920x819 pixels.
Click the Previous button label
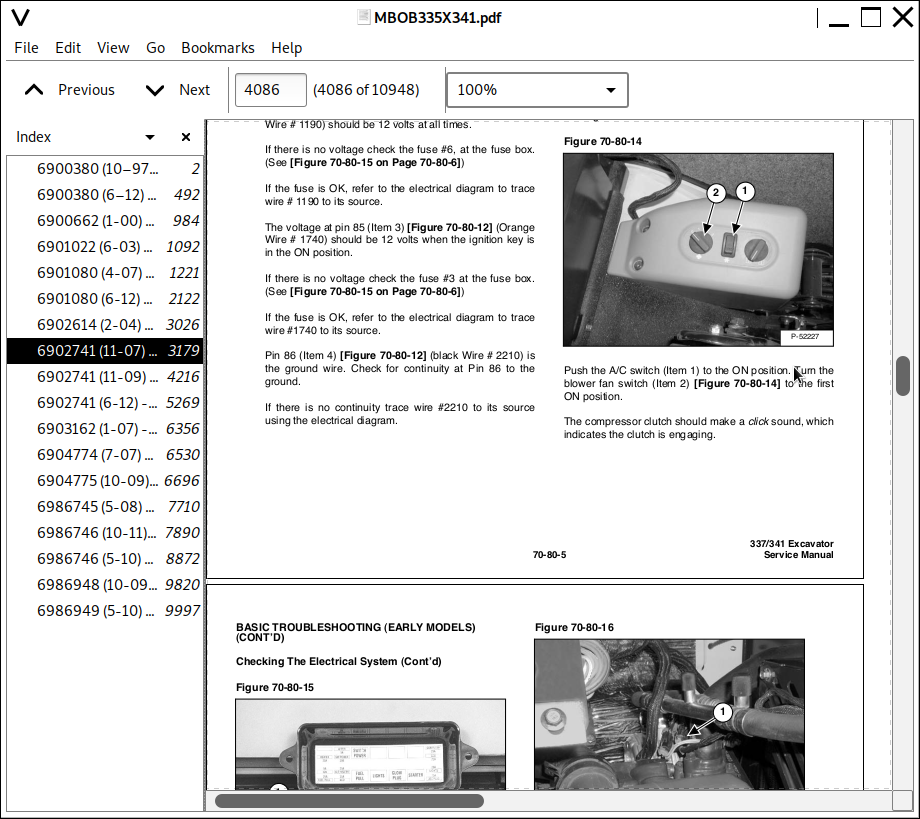pos(86,90)
